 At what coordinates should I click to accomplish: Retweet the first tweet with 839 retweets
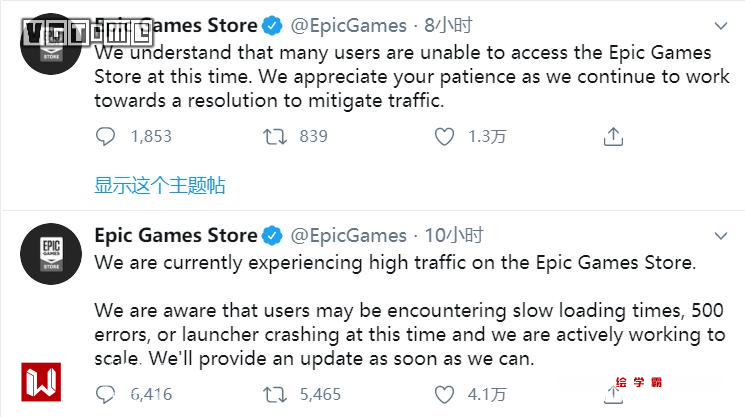point(275,136)
